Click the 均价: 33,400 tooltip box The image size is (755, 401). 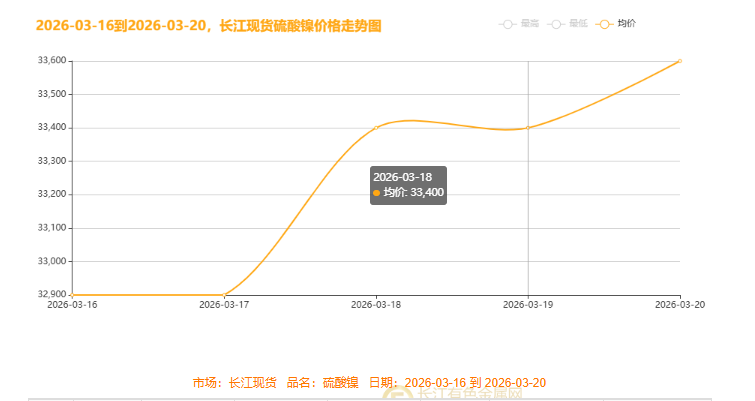coord(408,185)
